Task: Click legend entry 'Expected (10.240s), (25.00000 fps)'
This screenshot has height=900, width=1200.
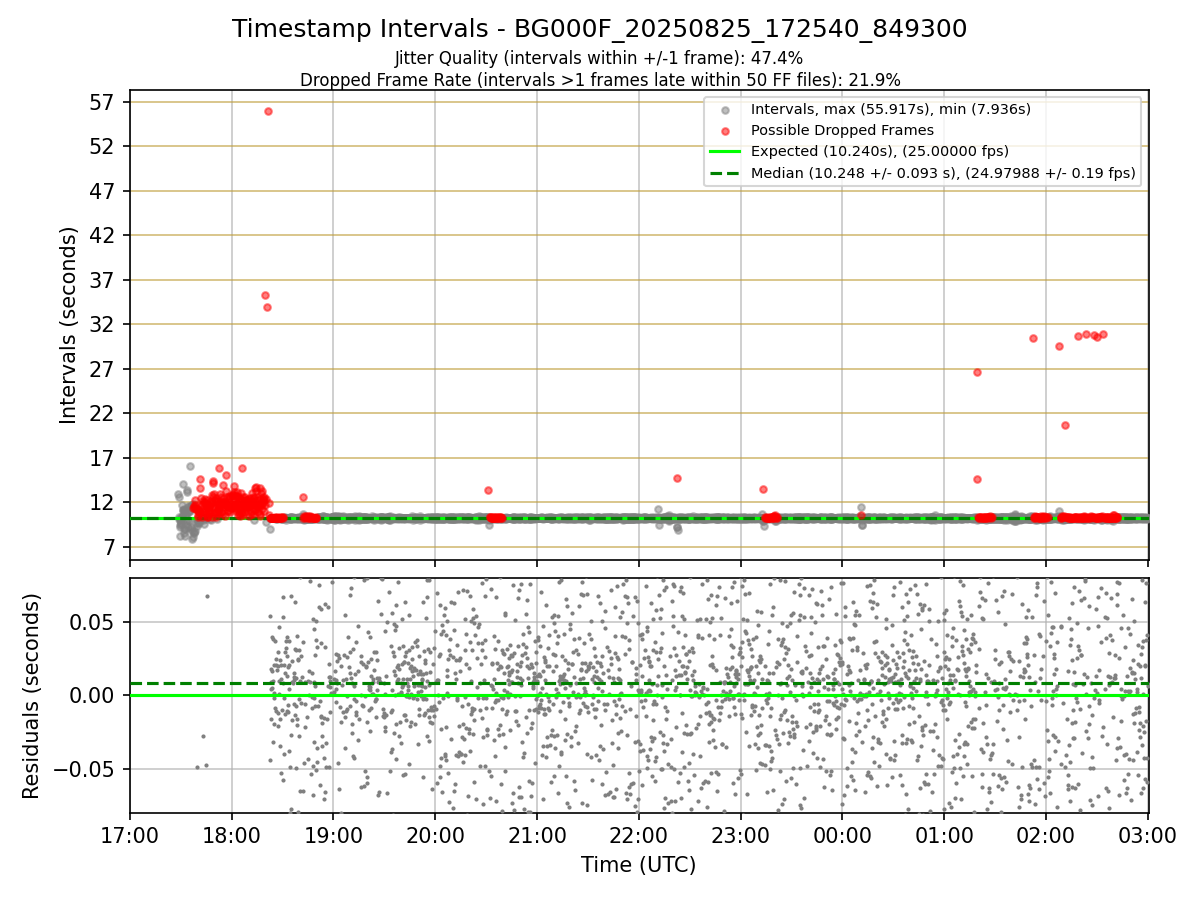Action: [879, 151]
